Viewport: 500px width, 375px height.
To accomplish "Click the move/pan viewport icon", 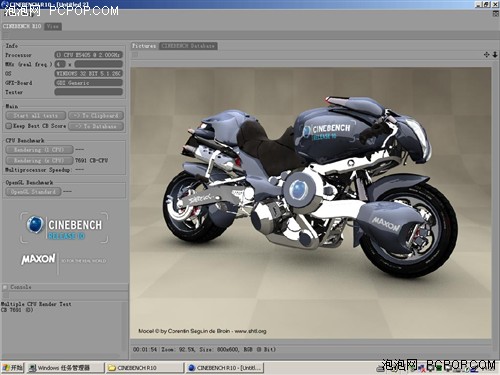I will click(486, 54).
